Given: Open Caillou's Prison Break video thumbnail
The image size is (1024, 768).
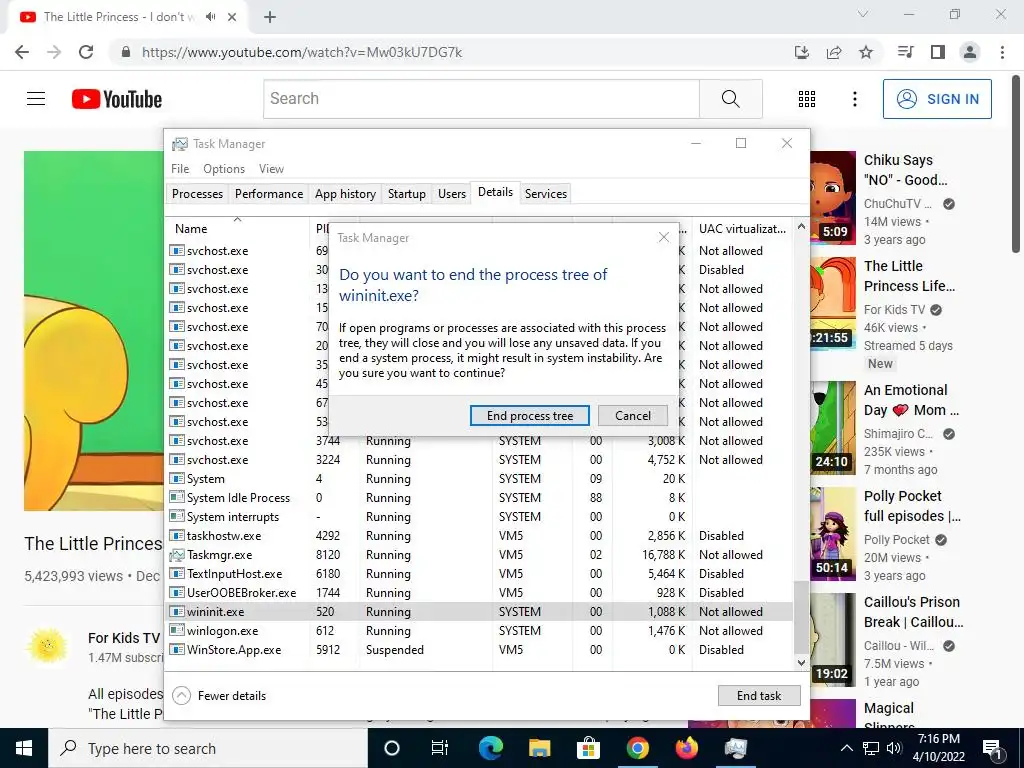Looking at the screenshot, I should click(833, 639).
